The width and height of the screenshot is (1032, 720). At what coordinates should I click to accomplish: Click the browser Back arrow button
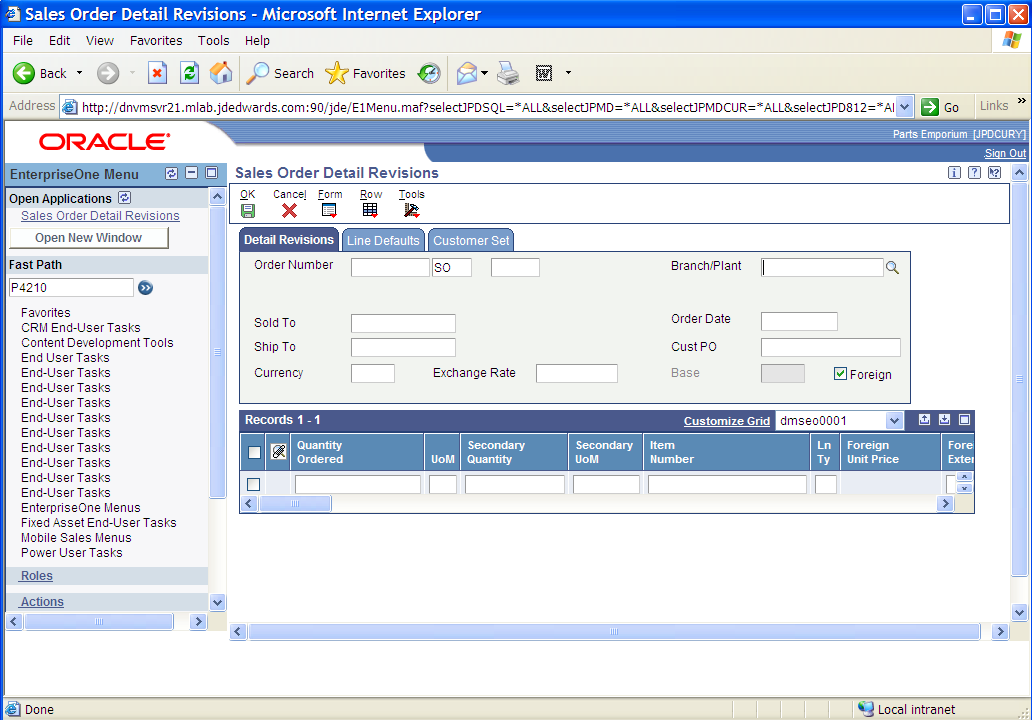tap(24, 73)
